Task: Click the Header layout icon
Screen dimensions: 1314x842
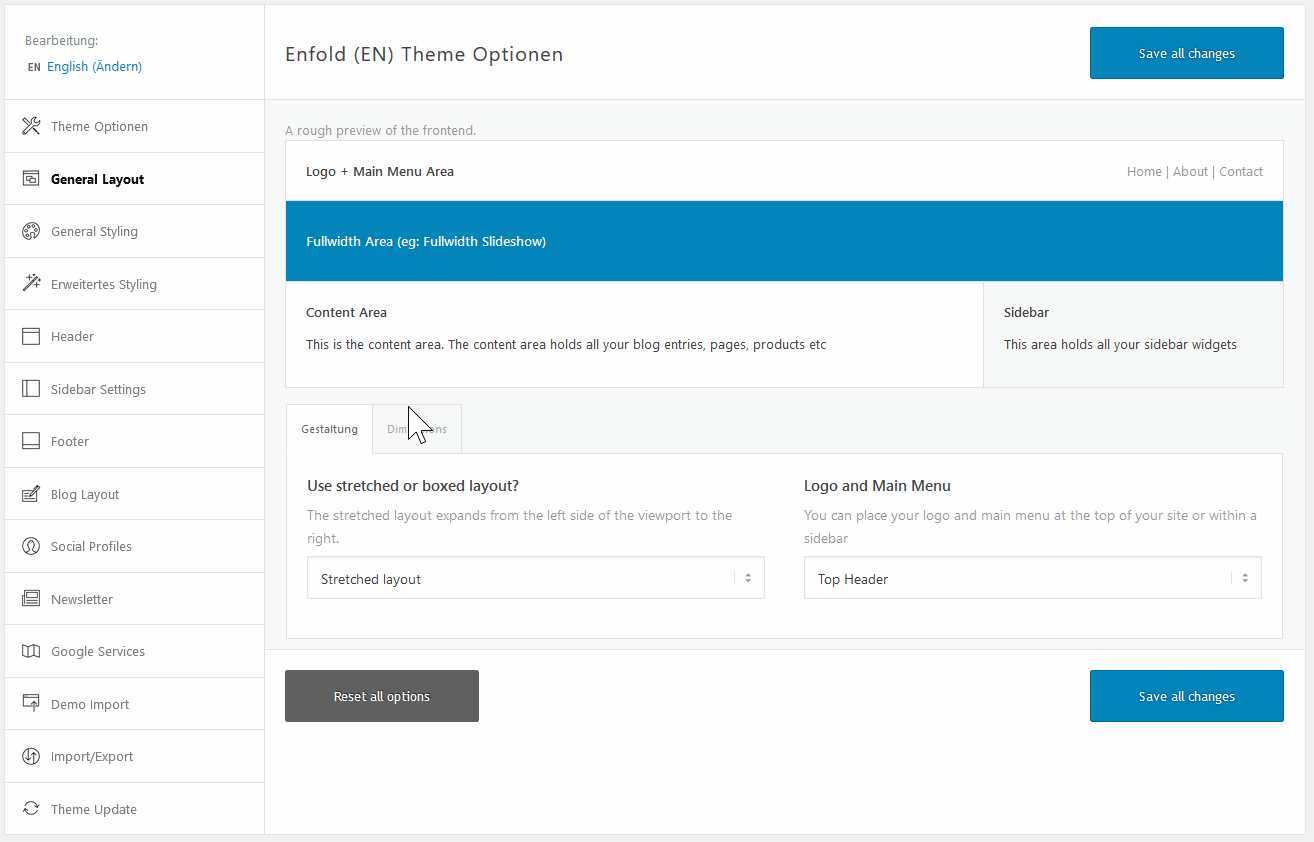Action: click(31, 337)
